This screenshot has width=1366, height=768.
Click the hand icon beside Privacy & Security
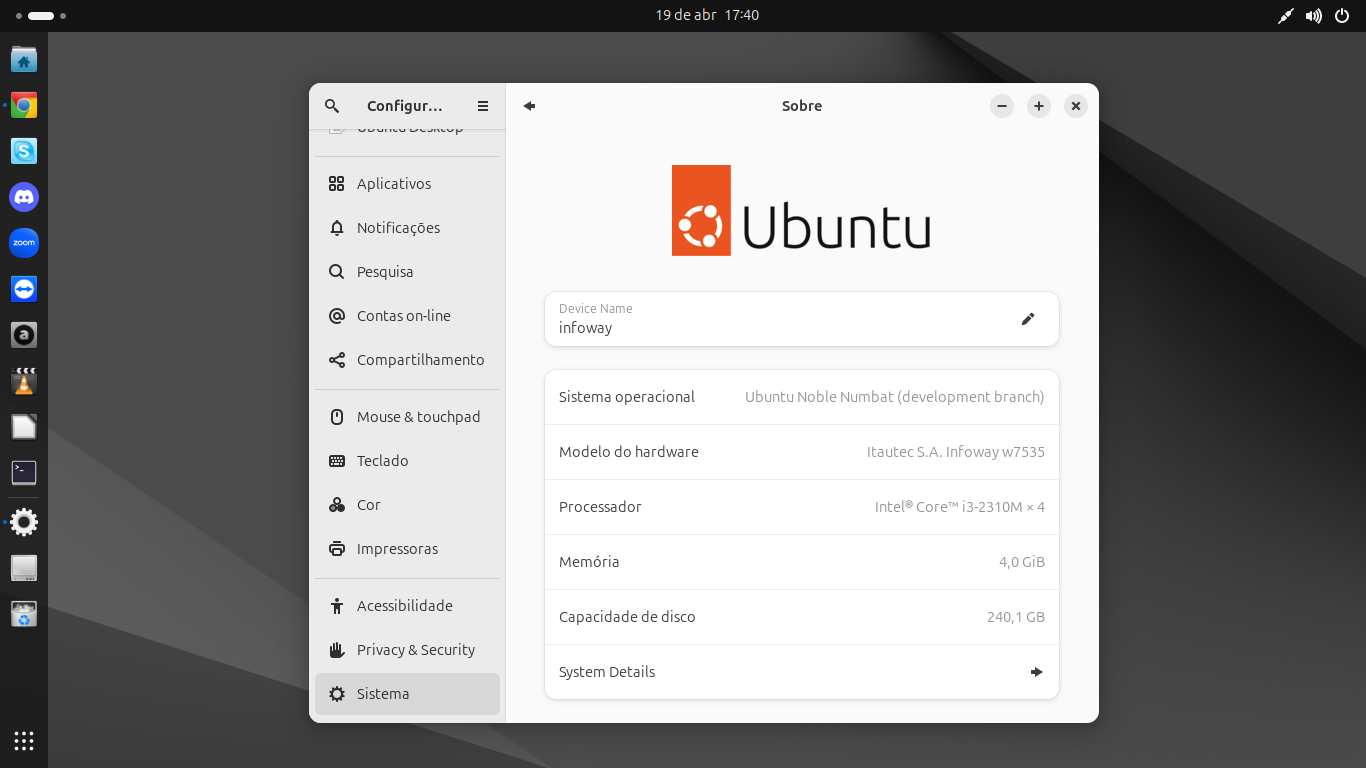click(337, 650)
